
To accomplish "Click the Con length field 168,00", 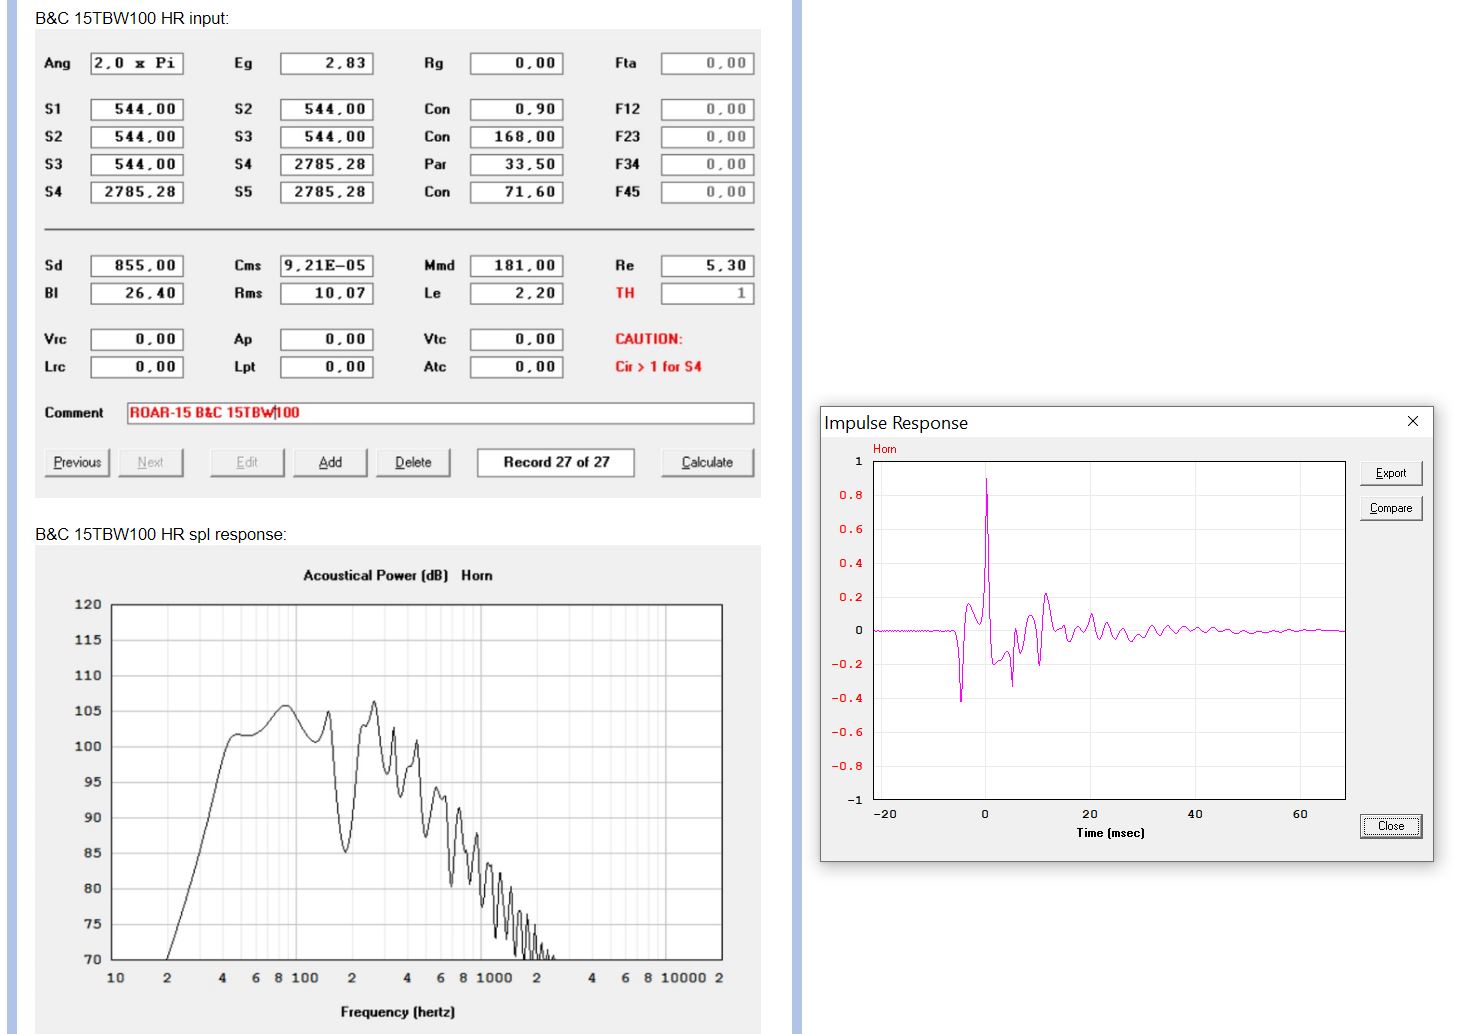I will [x=516, y=137].
